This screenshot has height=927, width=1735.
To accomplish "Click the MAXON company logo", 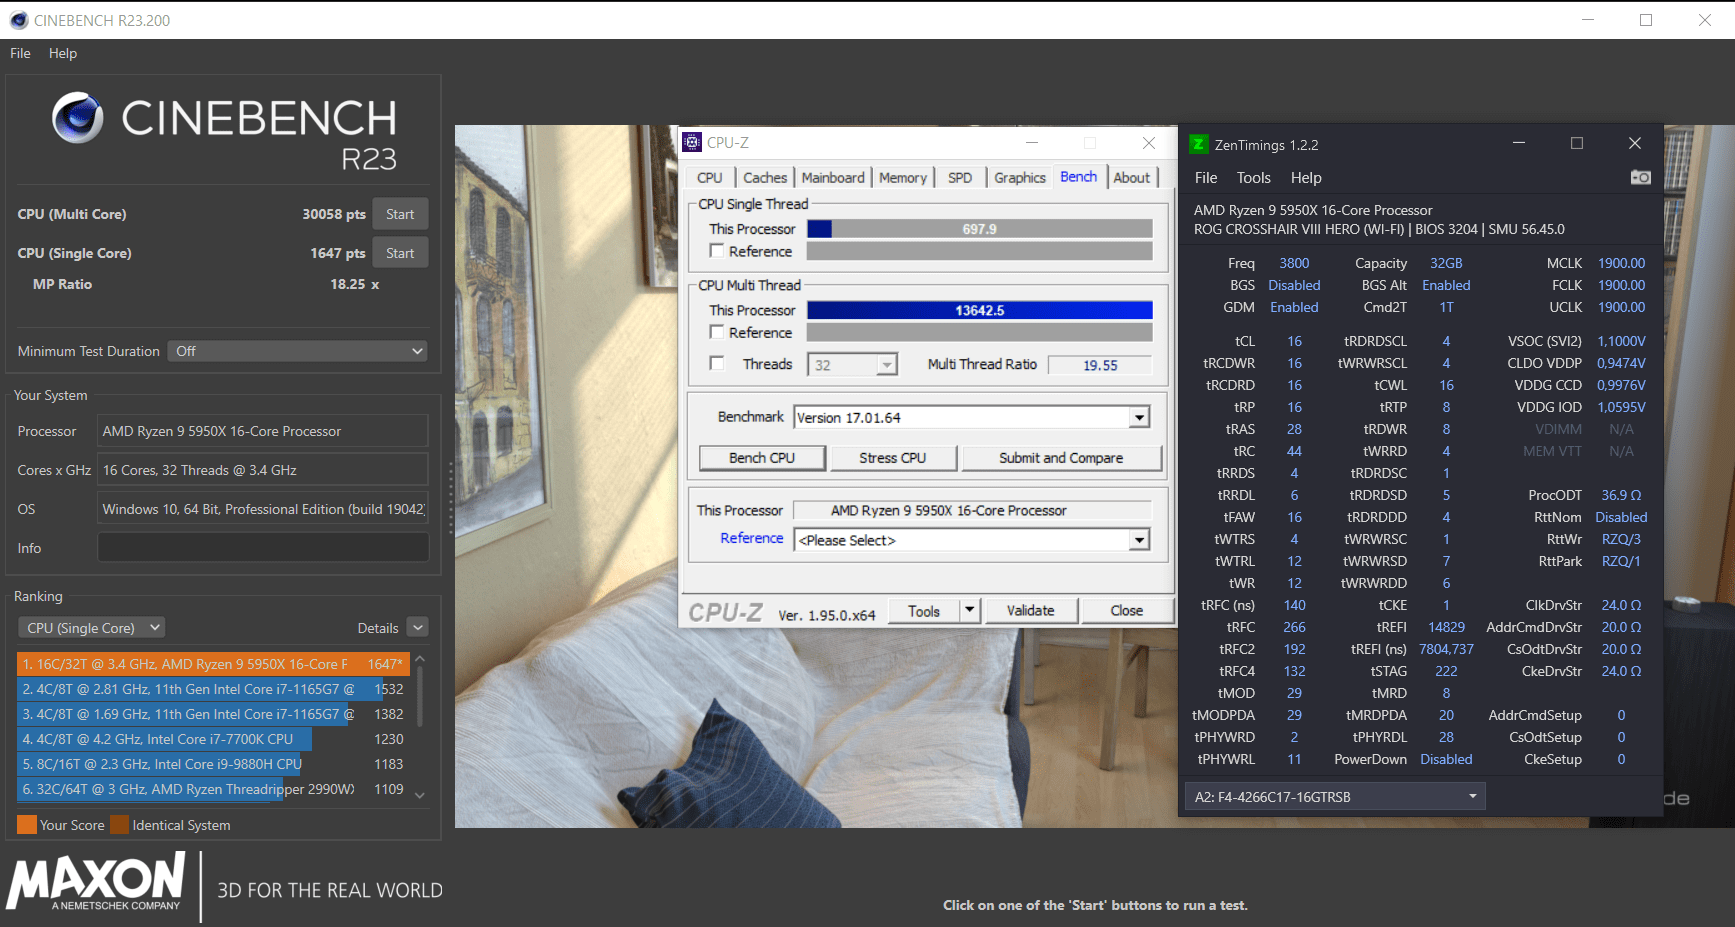I will click(96, 881).
